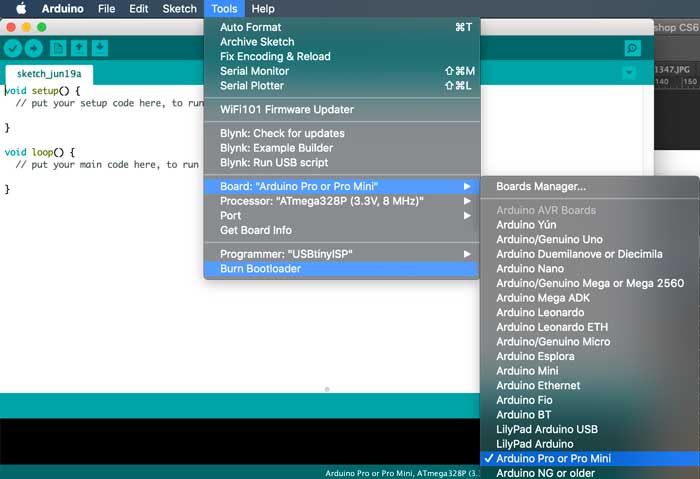Select Arduino Esplora board
This screenshot has width=700, height=479.
(590, 357)
